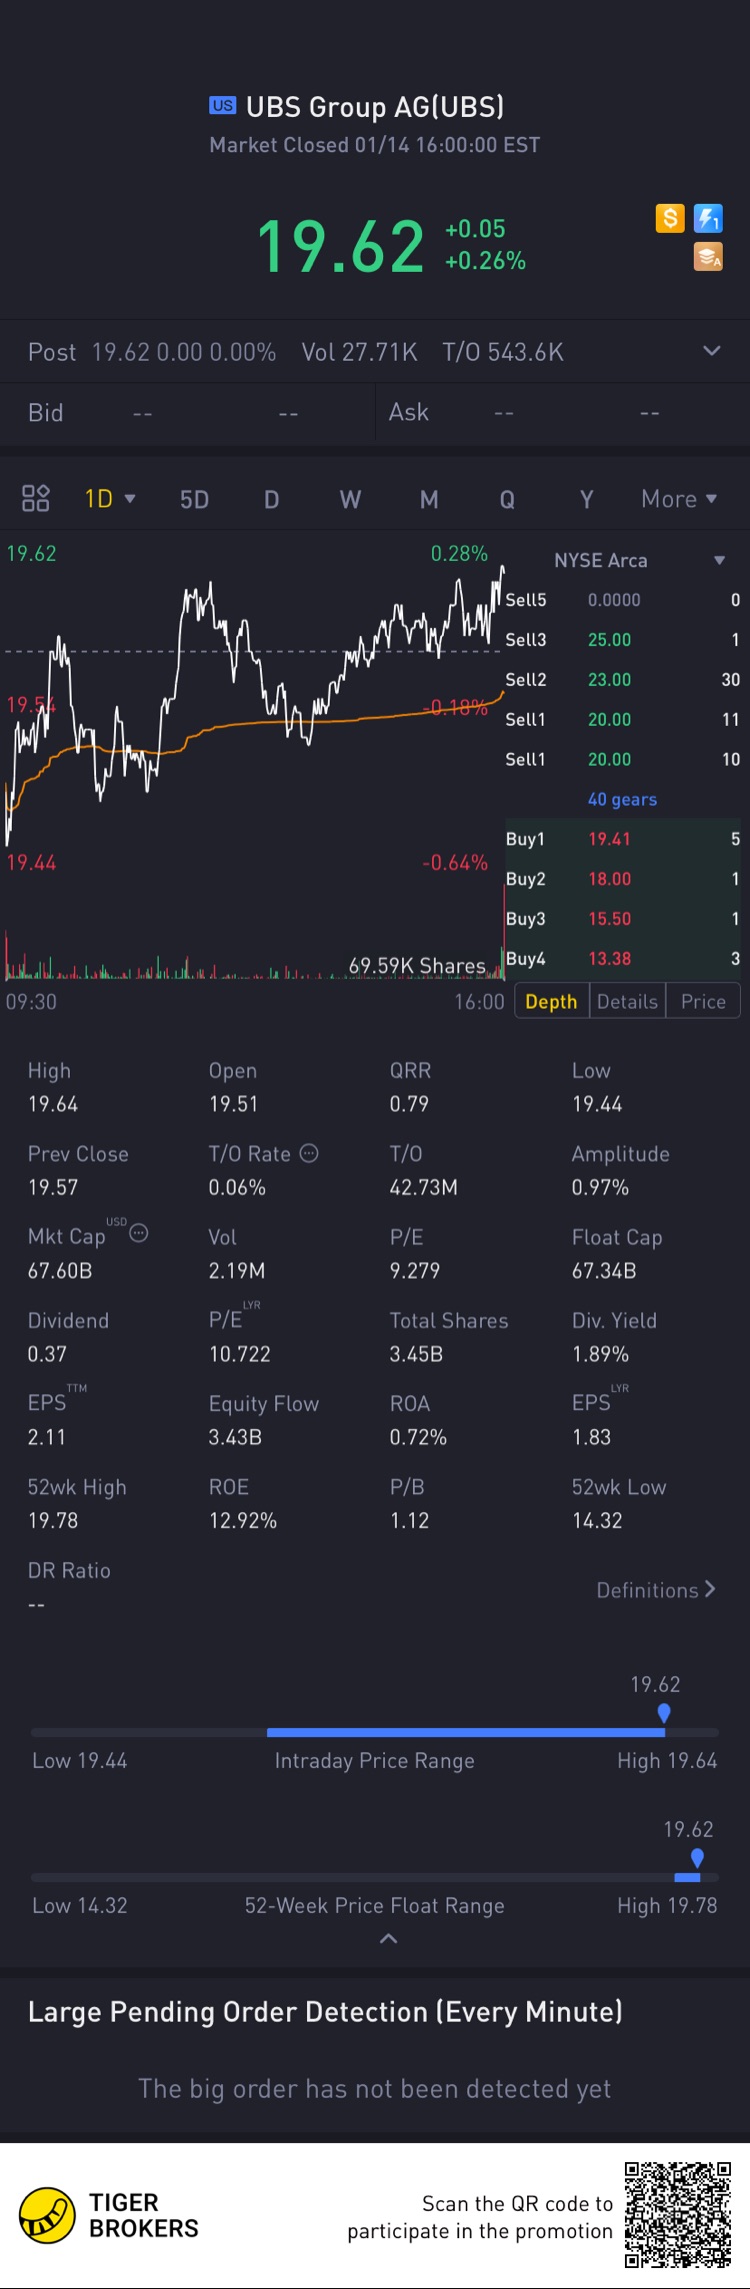
Task: Select the 5D chart tab
Action: [x=194, y=499]
